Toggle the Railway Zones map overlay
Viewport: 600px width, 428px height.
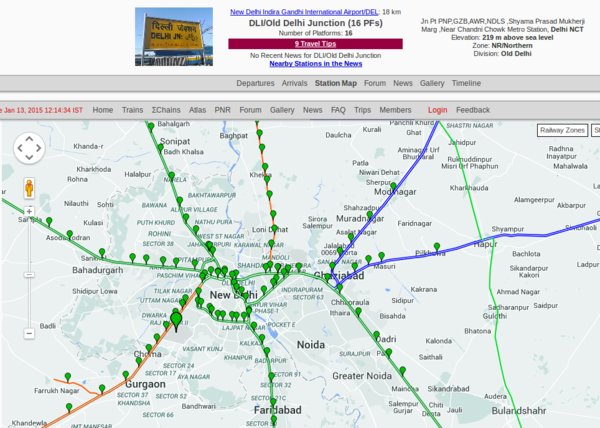click(x=563, y=131)
